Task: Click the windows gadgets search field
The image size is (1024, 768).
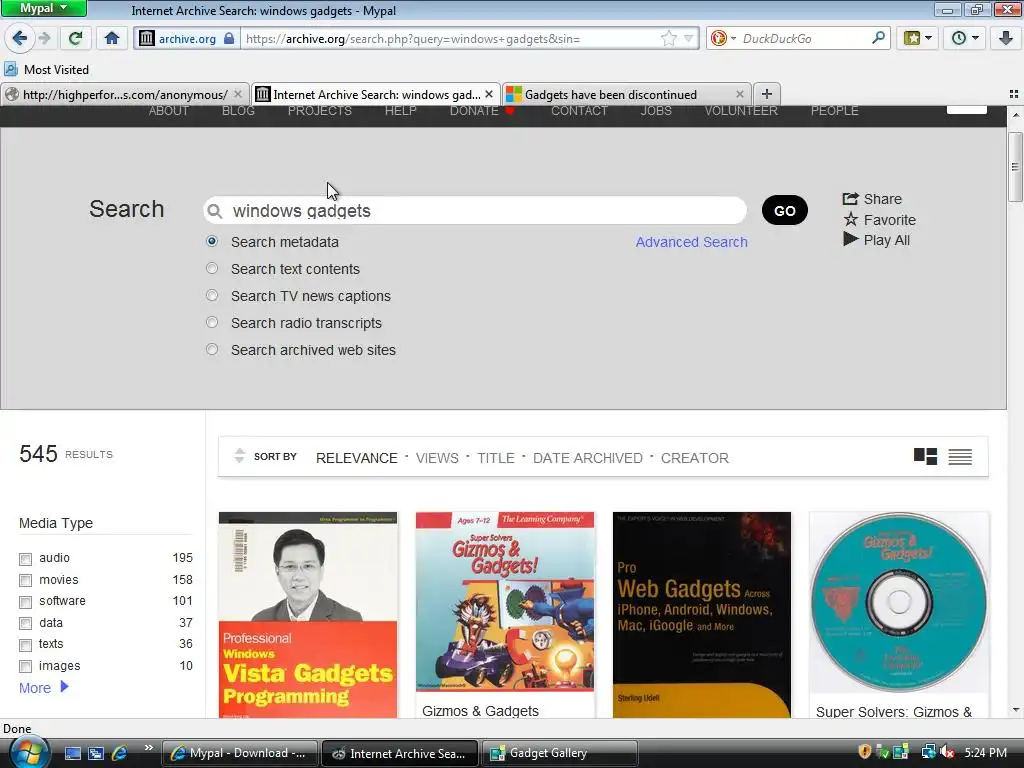Action: click(475, 210)
